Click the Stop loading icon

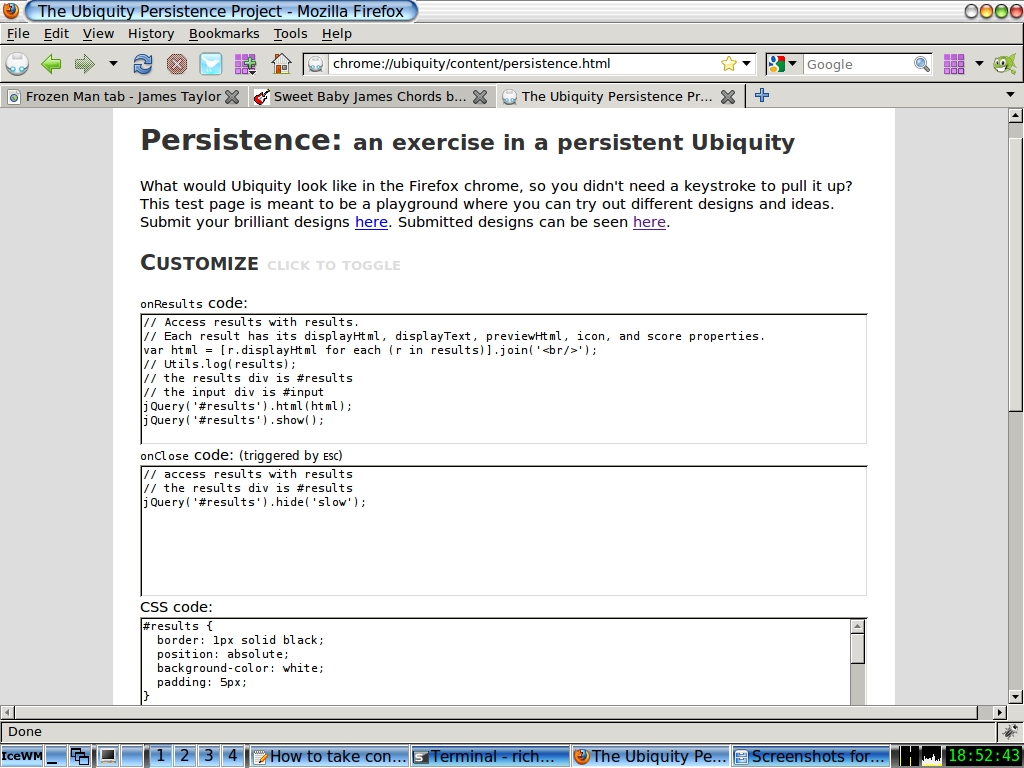click(x=176, y=64)
